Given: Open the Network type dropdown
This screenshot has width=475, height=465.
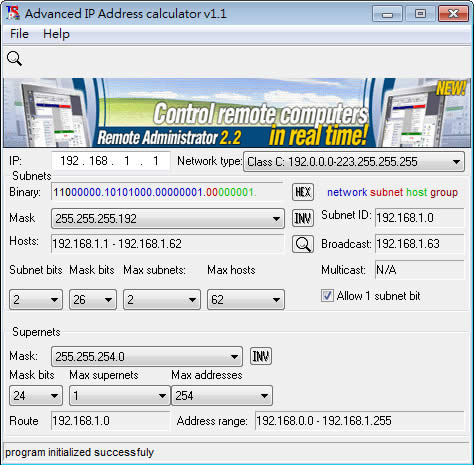Looking at the screenshot, I should [354, 162].
